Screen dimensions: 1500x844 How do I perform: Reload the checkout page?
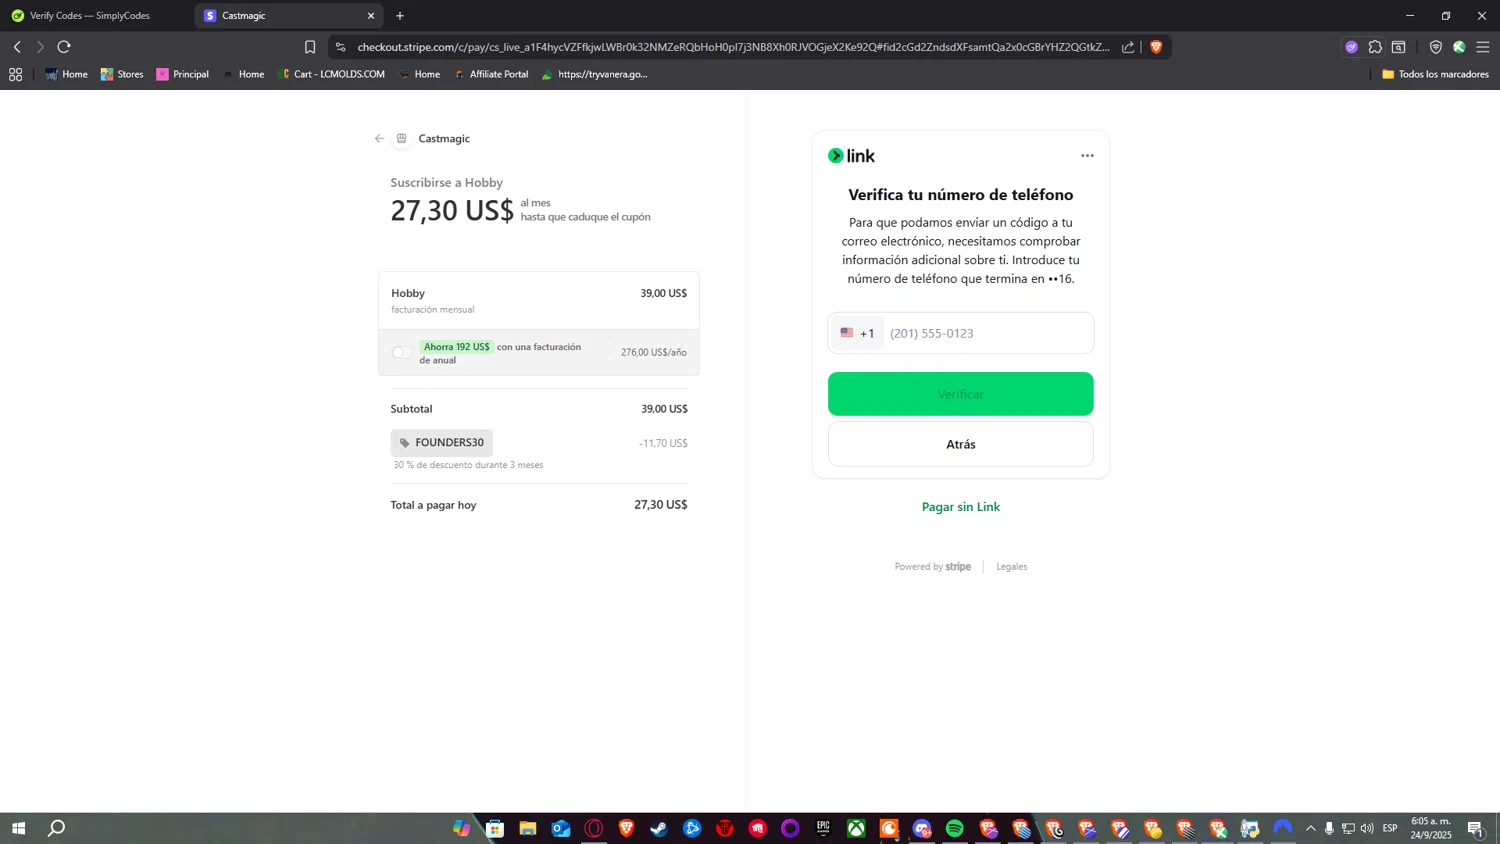(64, 47)
